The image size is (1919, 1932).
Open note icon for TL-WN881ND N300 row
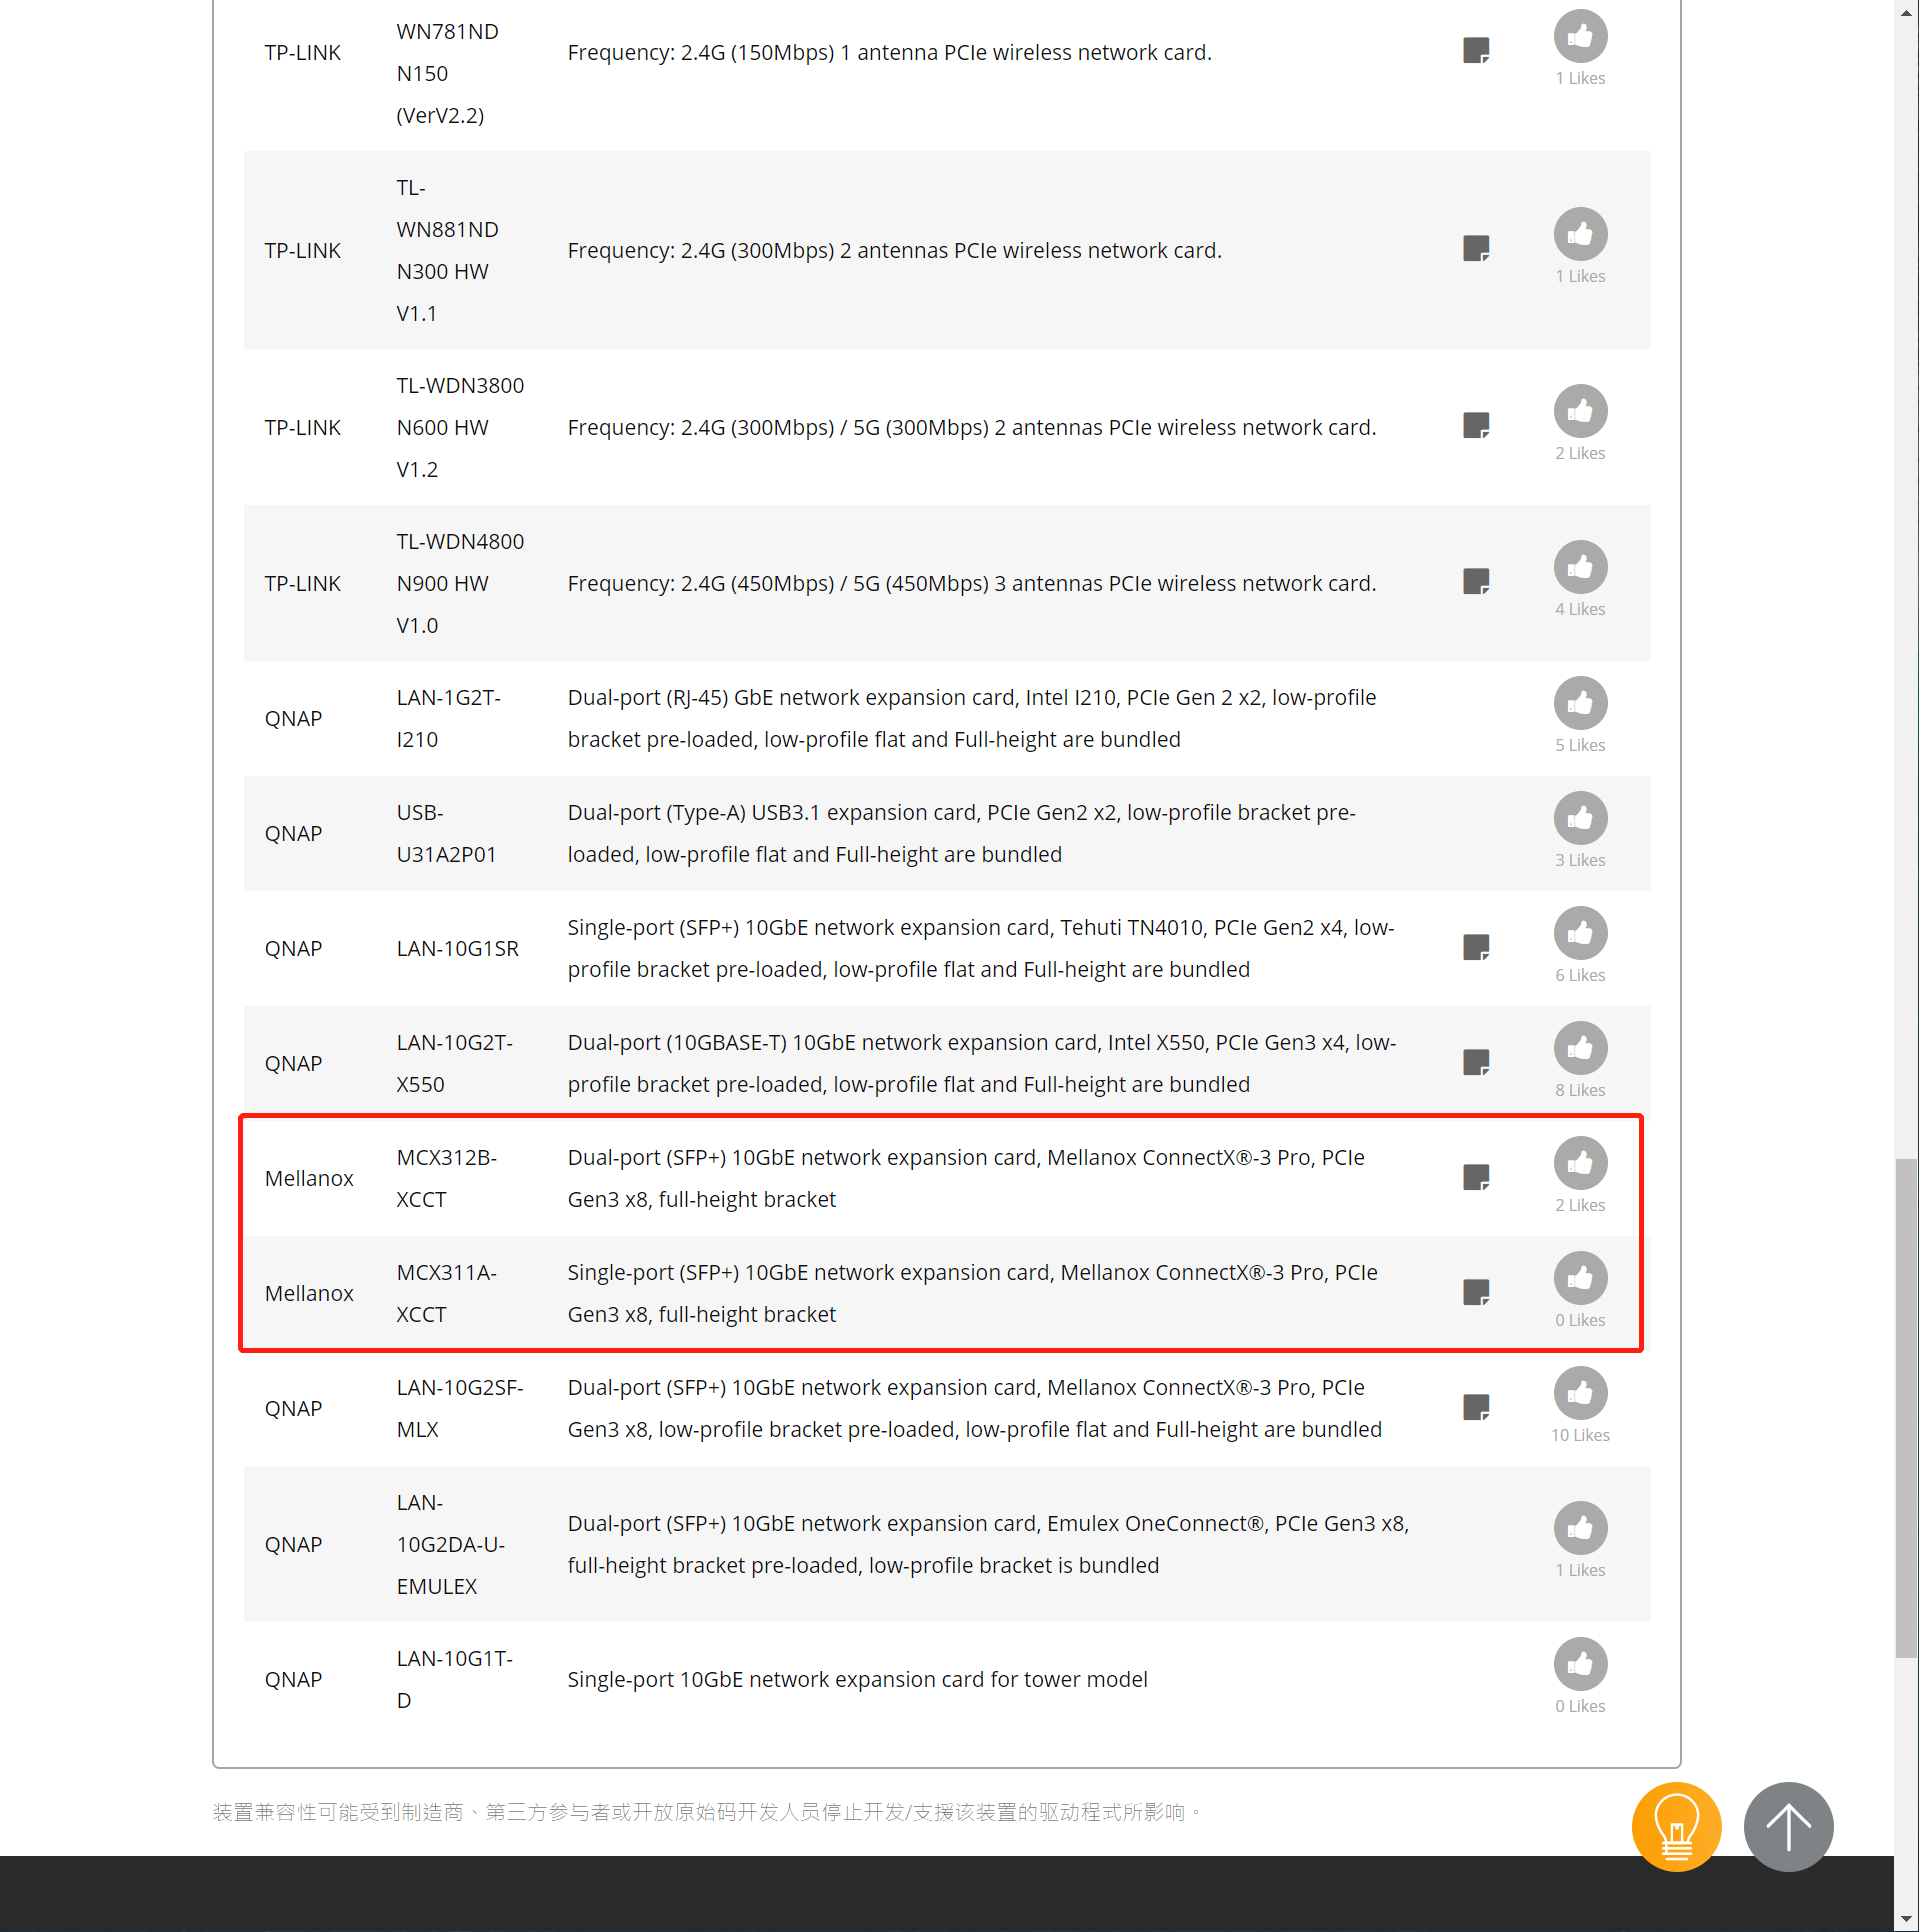(1475, 248)
